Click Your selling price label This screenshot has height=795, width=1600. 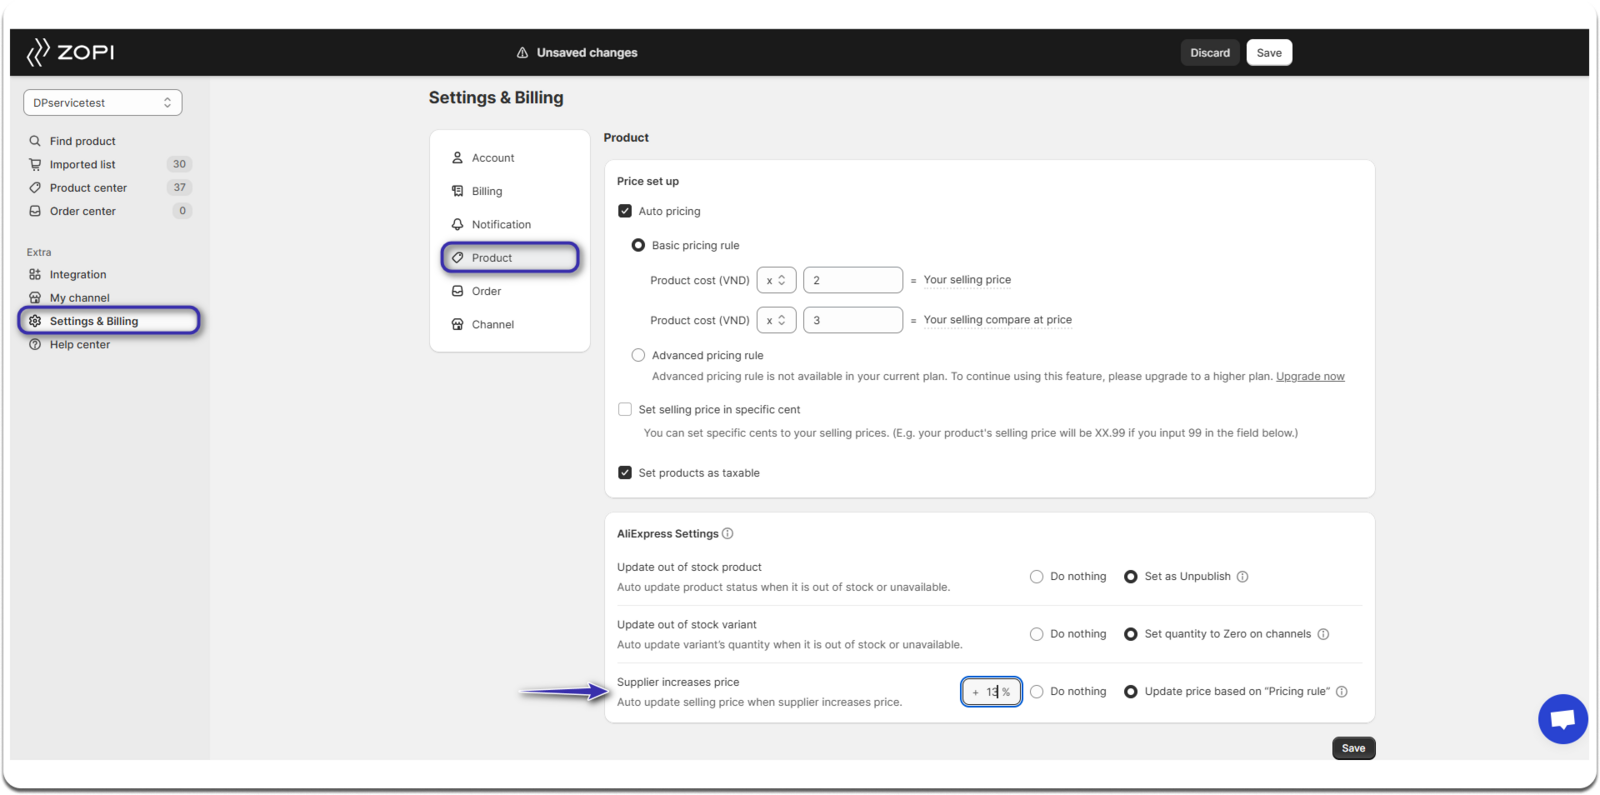coord(967,280)
